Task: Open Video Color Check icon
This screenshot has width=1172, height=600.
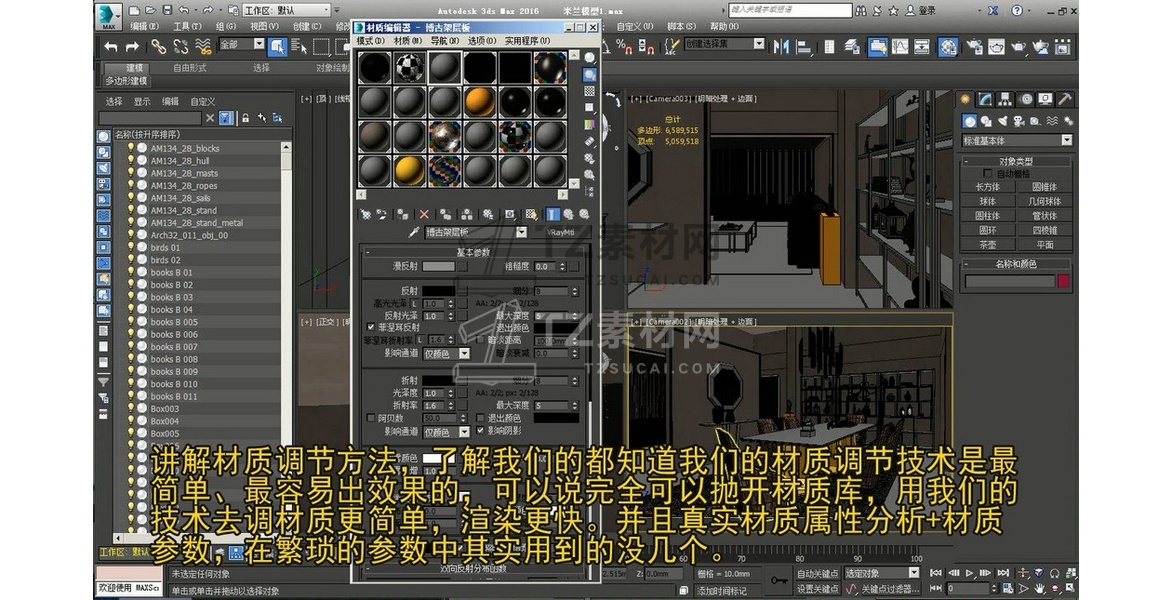Action: coord(590,125)
